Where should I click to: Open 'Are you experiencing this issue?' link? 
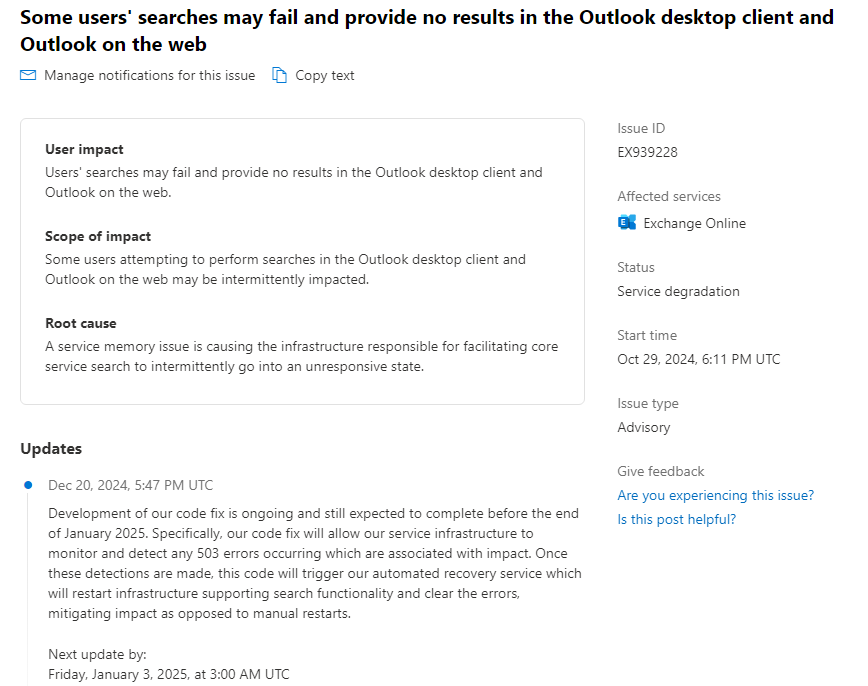pos(715,495)
